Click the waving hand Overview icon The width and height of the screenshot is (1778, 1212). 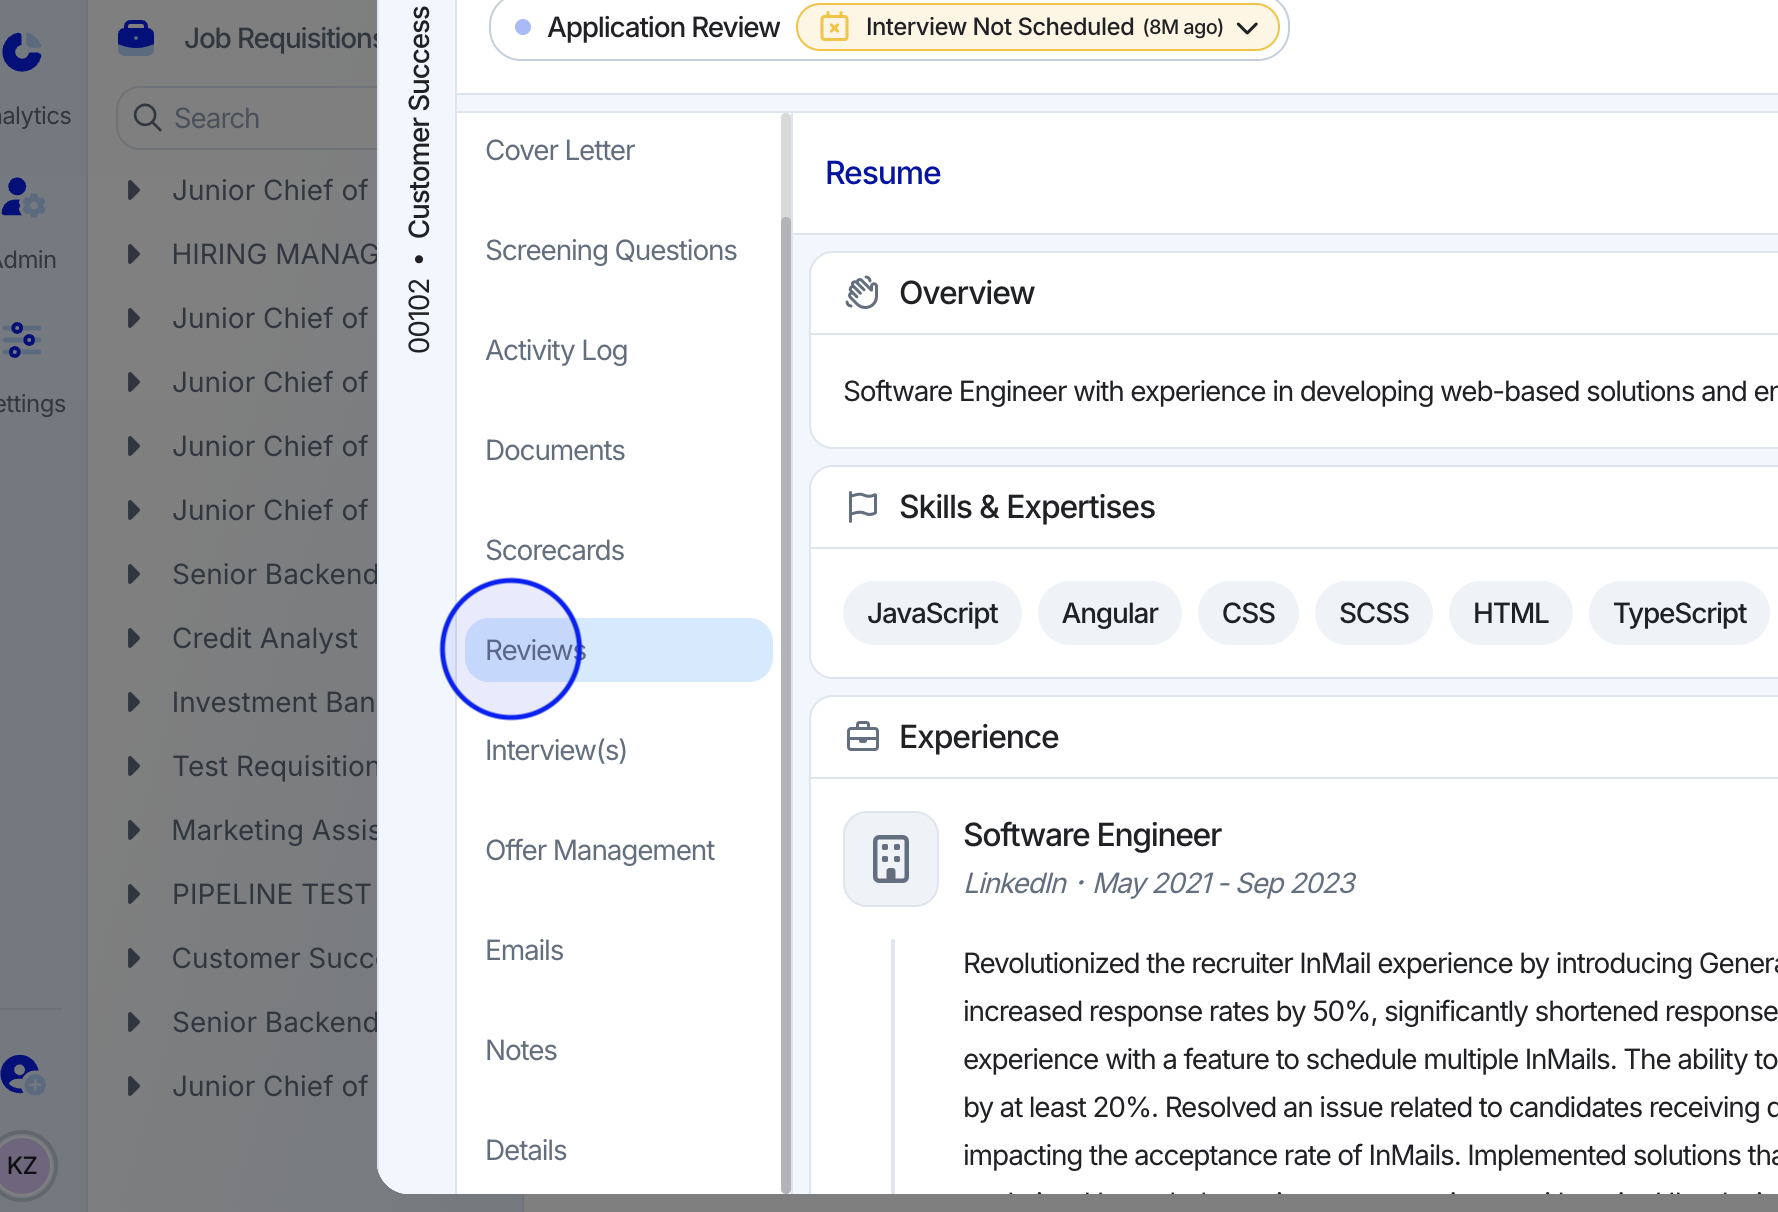coord(862,293)
